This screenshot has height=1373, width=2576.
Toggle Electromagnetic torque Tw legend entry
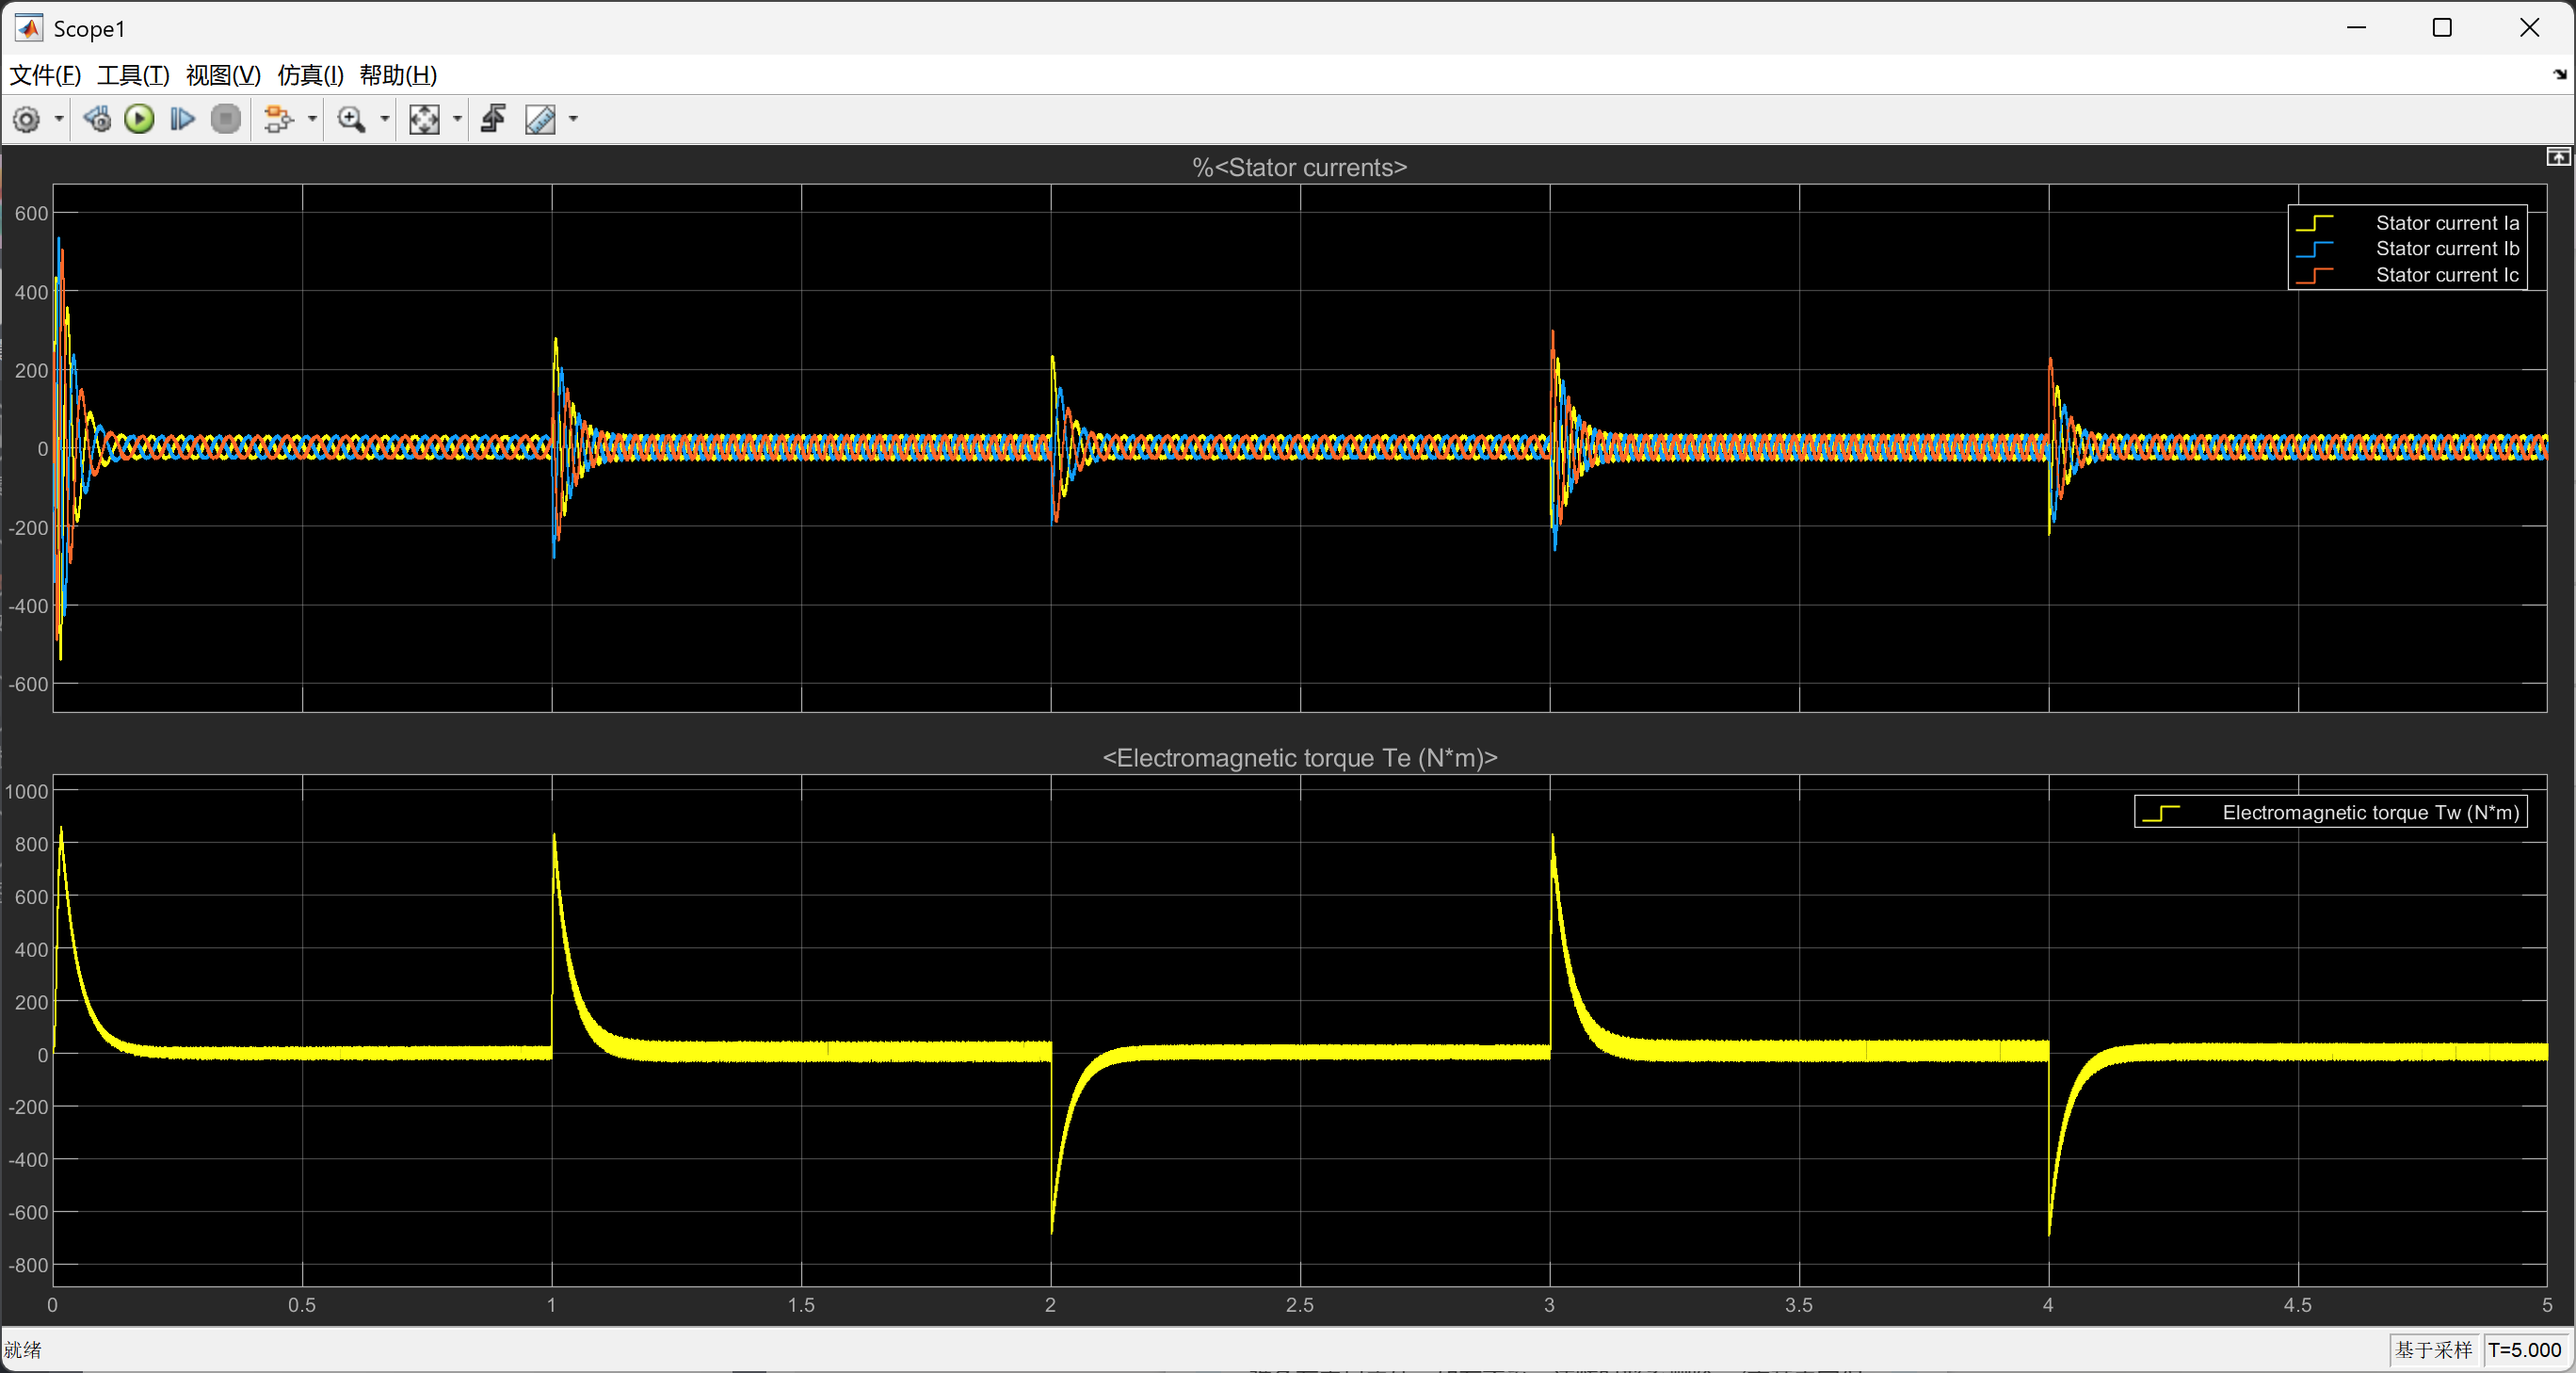[x=2369, y=813]
